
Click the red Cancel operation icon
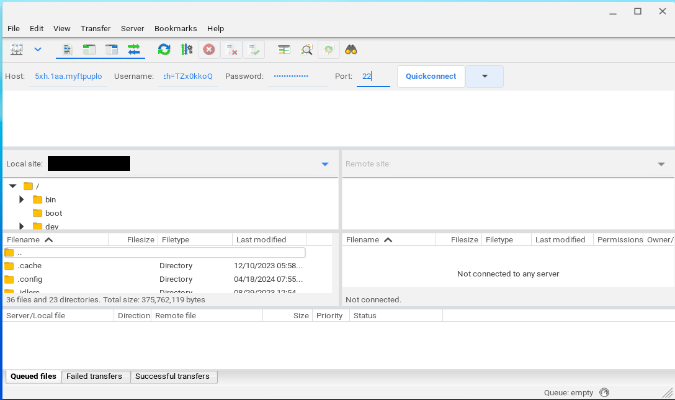click(x=209, y=50)
